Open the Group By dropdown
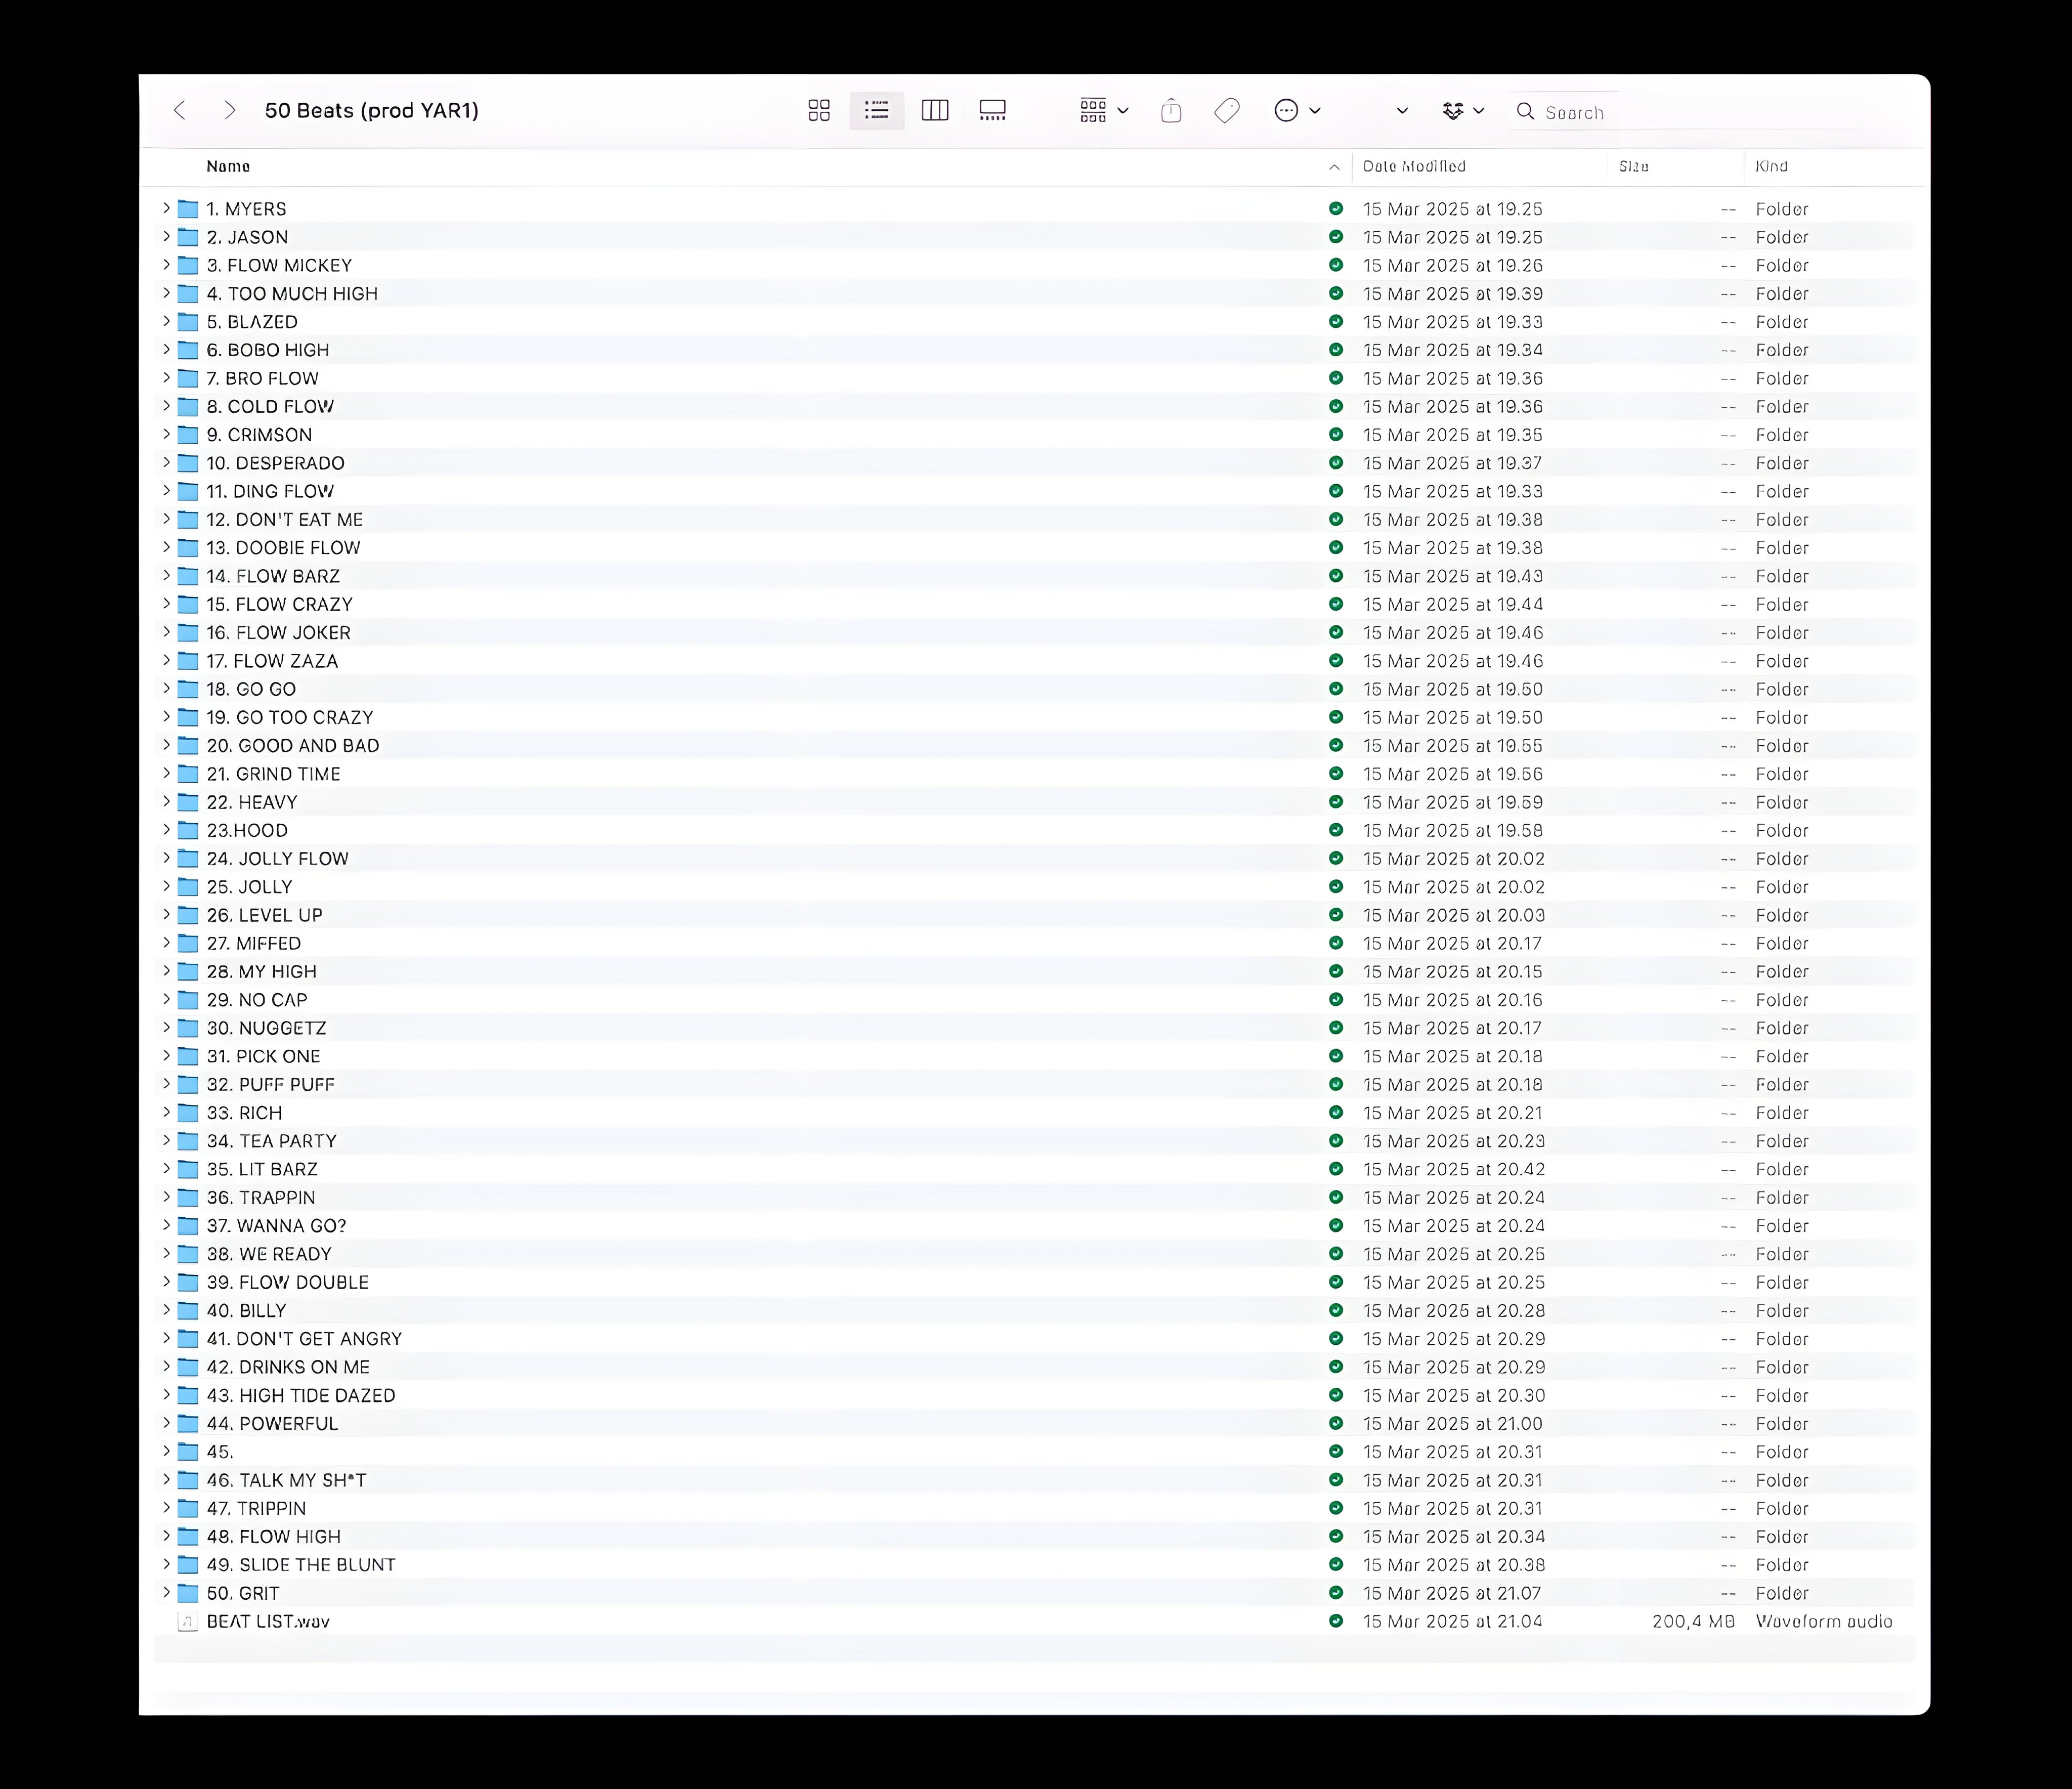 point(1104,111)
